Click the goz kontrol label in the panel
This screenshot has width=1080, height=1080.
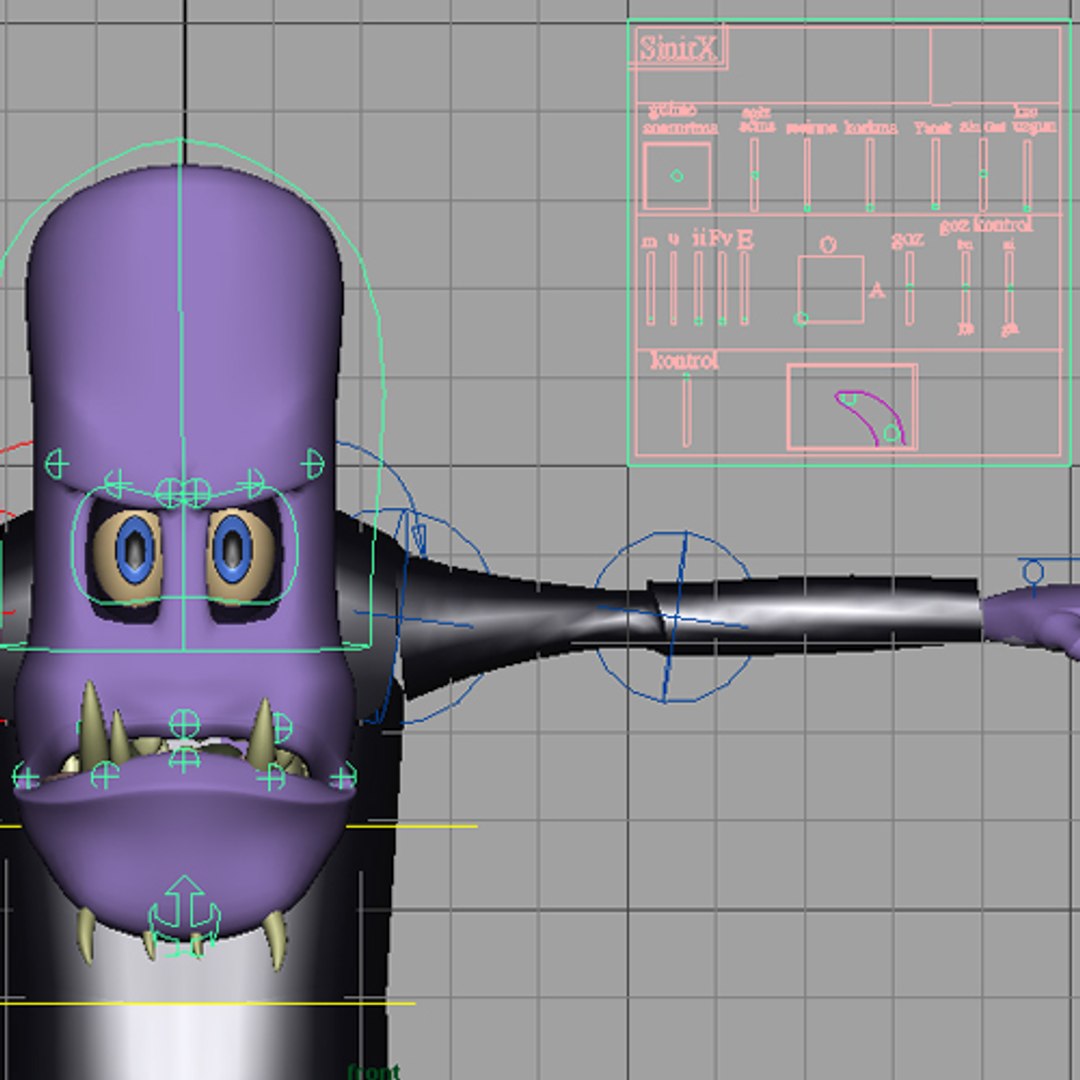[x=986, y=225]
